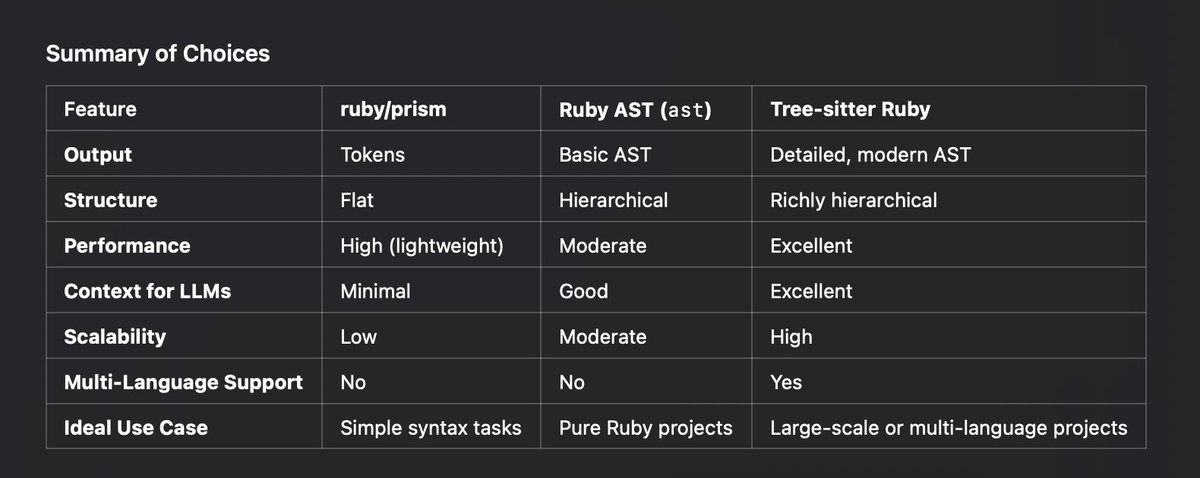Click the "Performance" row label
The height and width of the screenshot is (478, 1200).
coord(127,245)
